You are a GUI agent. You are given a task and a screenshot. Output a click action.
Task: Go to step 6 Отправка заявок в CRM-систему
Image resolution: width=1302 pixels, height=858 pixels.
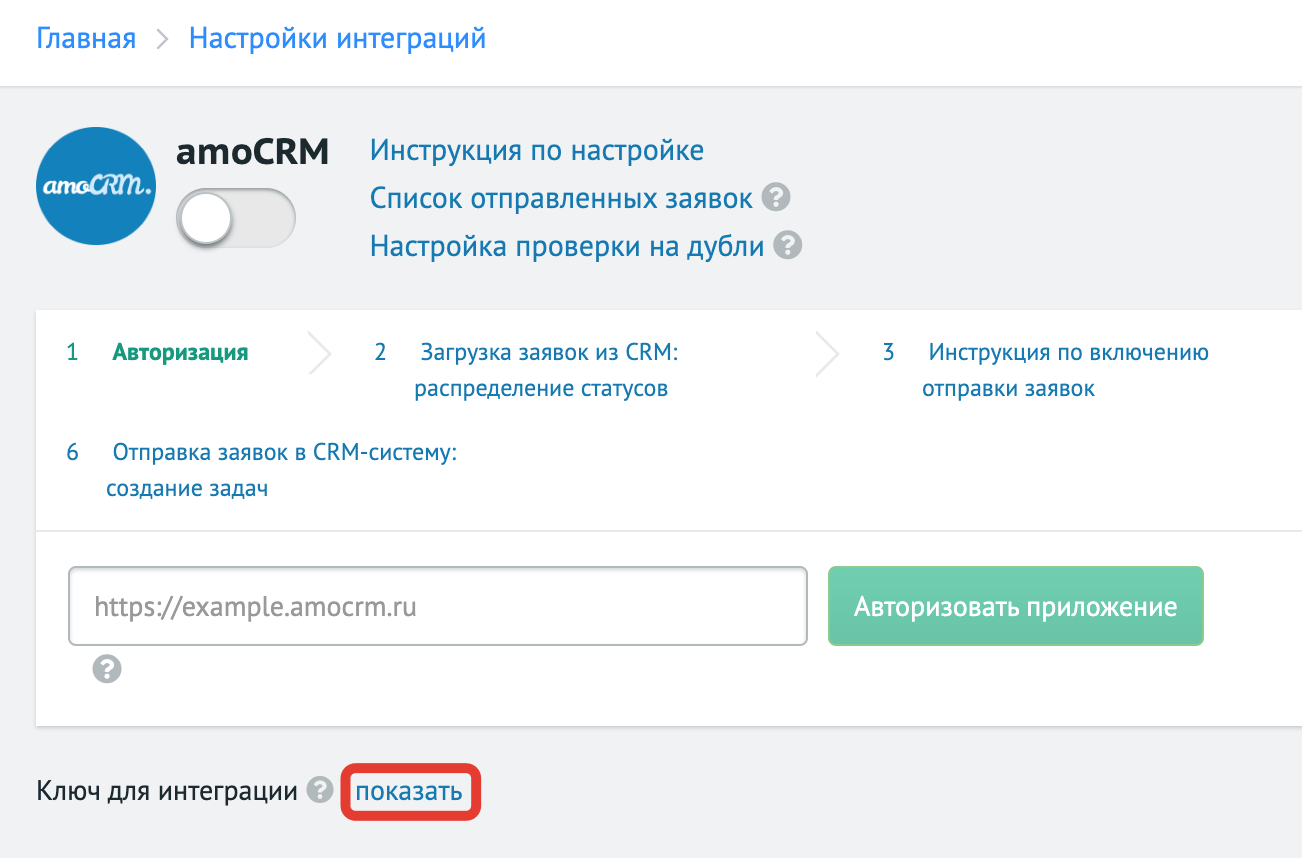pyautogui.click(x=262, y=471)
